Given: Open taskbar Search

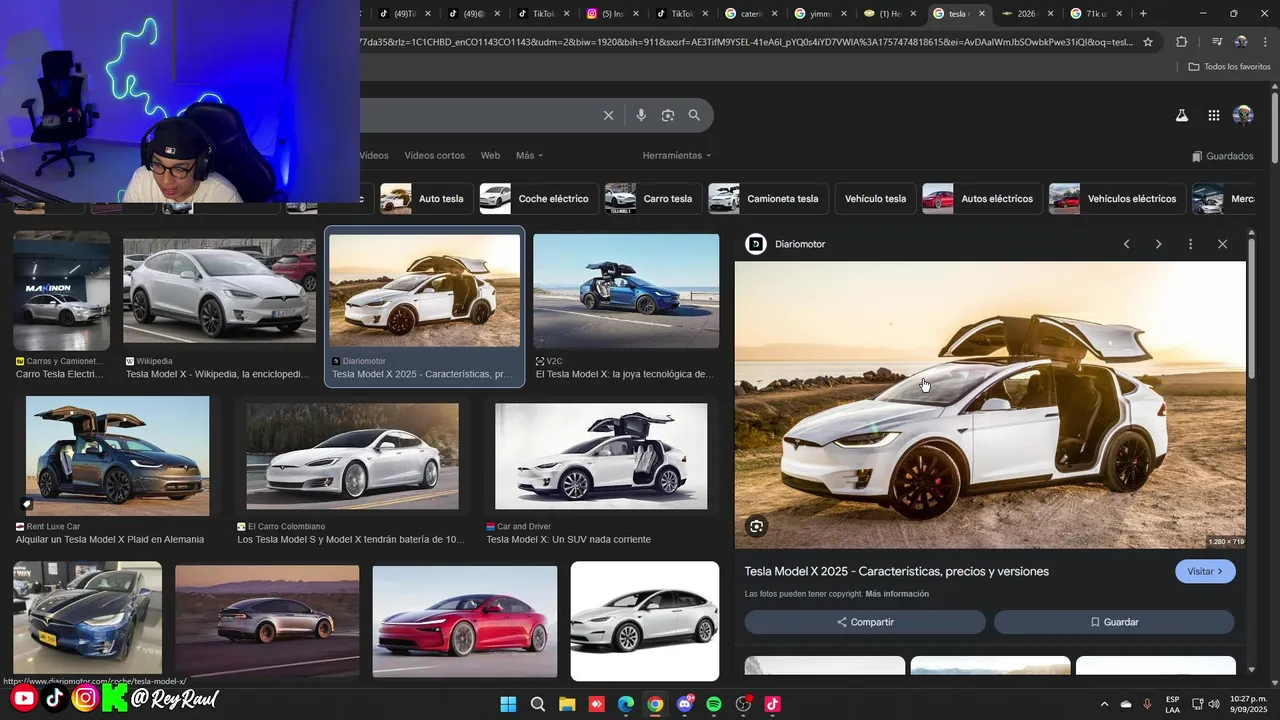Looking at the screenshot, I should (x=538, y=704).
